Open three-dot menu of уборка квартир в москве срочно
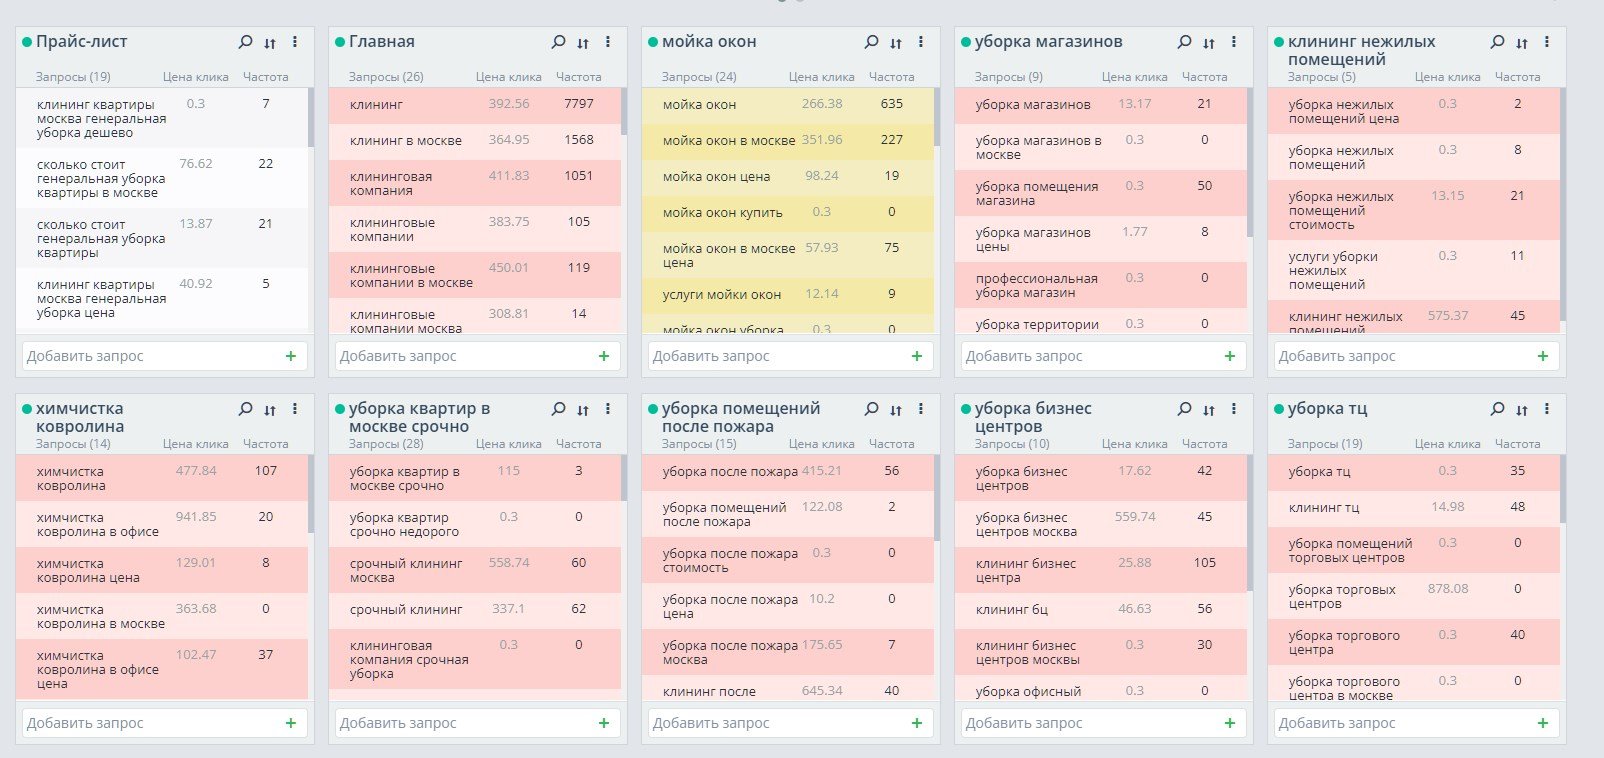Viewport: 1604px width, 758px height. pos(608,409)
